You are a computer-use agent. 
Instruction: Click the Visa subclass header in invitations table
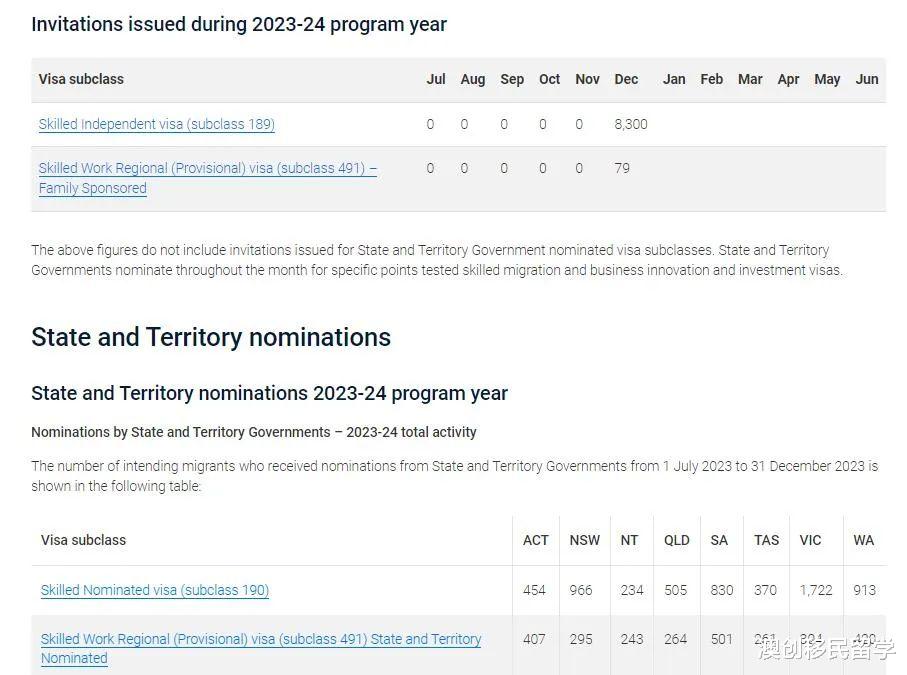pos(81,79)
